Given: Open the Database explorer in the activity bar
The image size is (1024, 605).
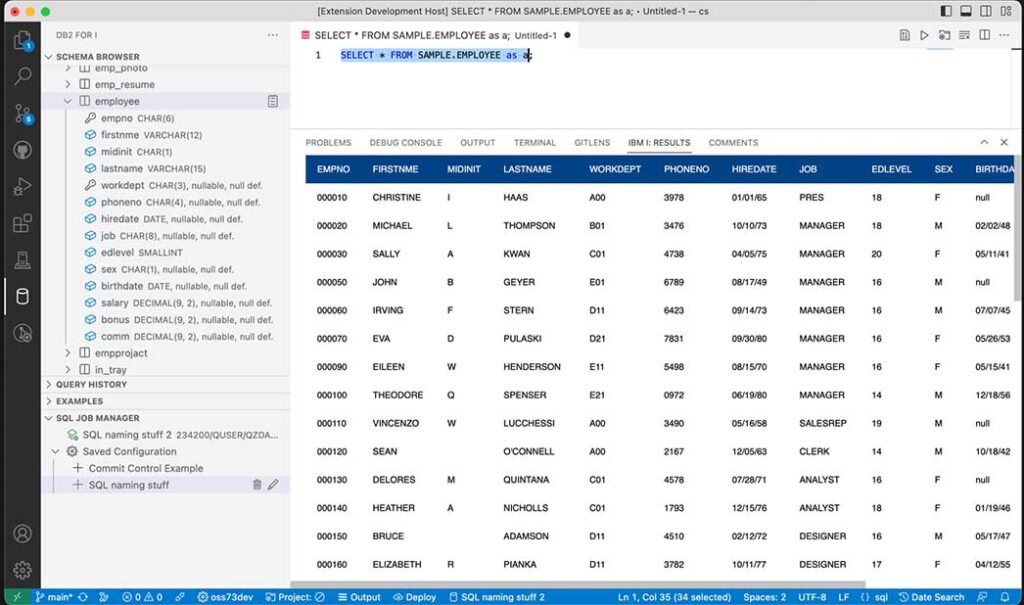Looking at the screenshot, I should [x=20, y=295].
